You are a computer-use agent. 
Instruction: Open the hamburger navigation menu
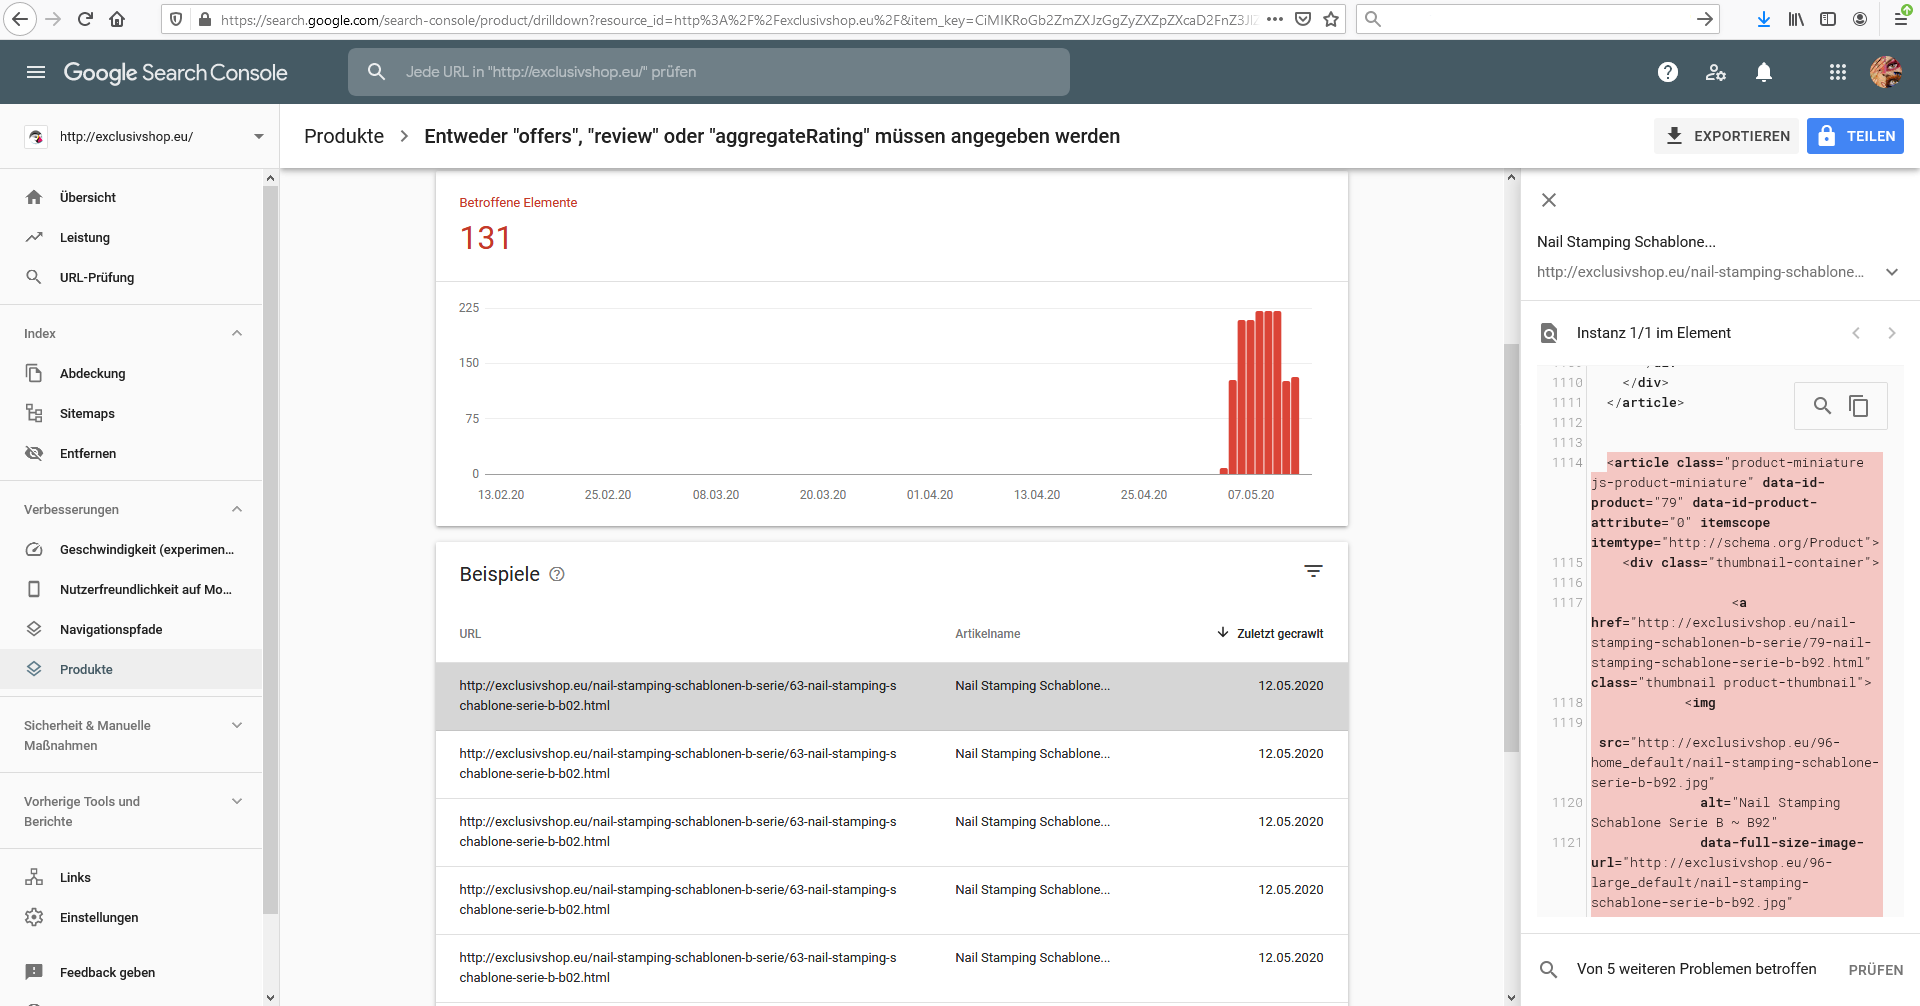(x=36, y=72)
